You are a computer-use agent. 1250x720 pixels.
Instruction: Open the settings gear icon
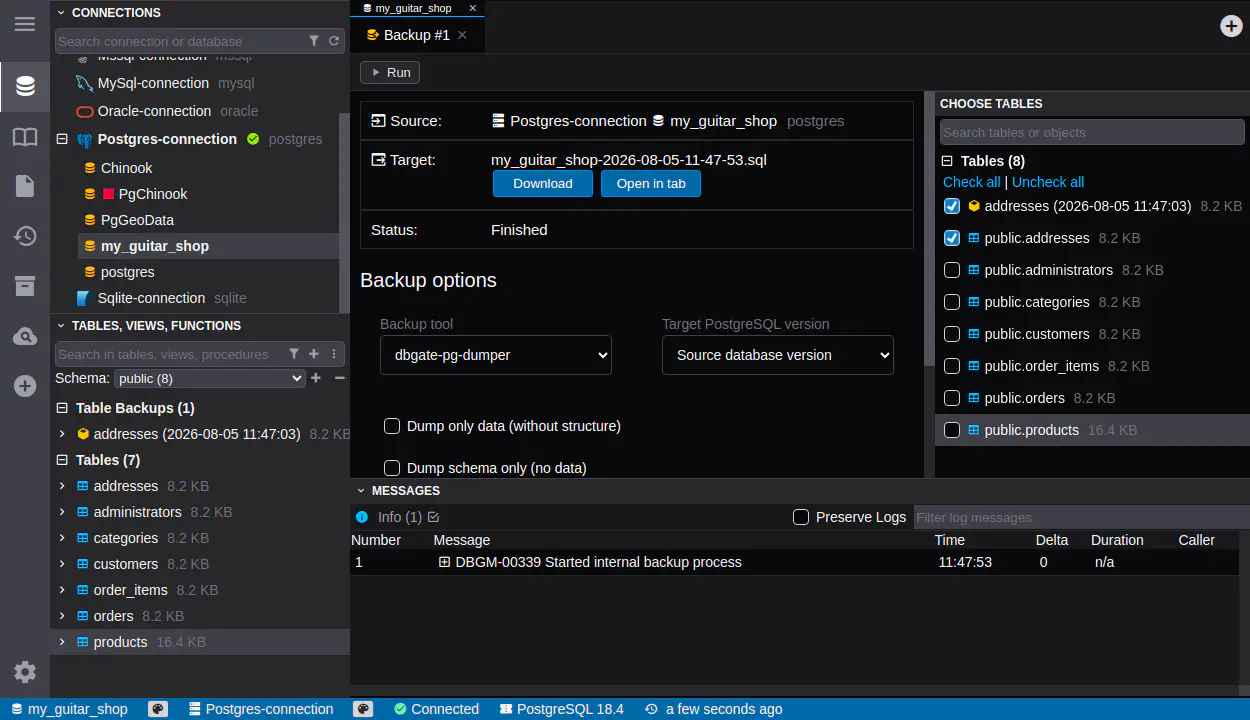(25, 672)
